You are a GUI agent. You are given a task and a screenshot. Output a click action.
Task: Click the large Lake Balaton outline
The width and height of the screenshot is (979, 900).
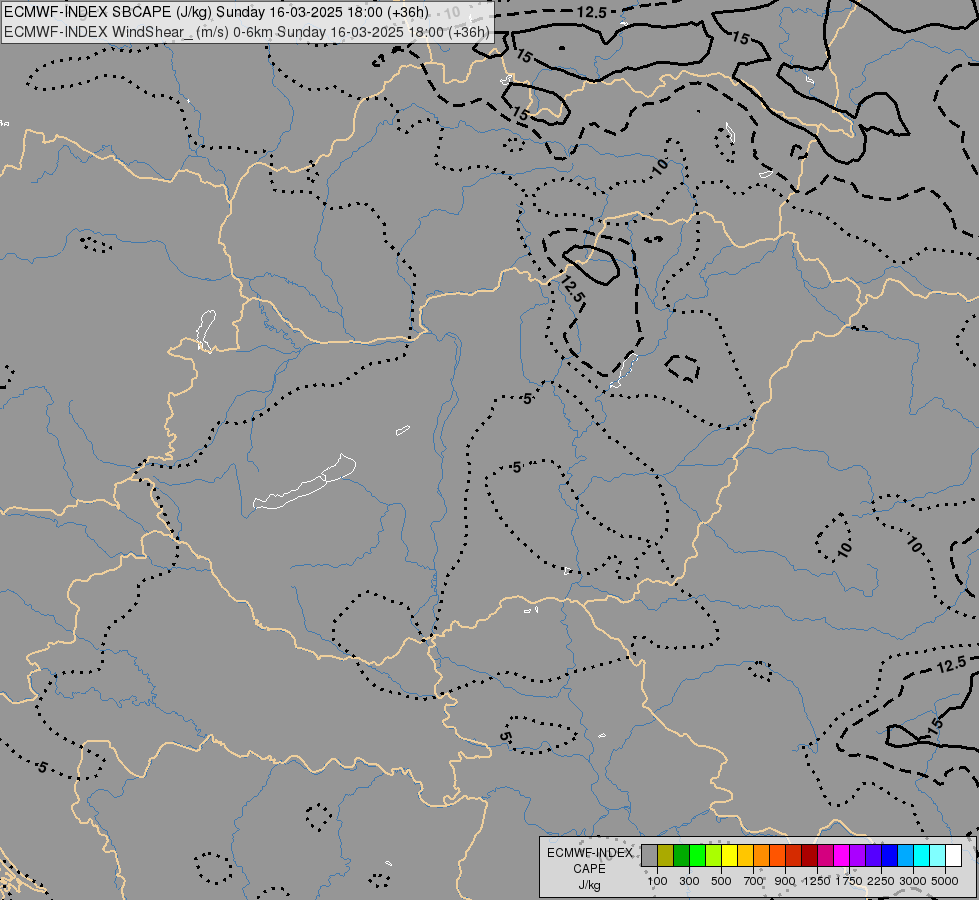pos(305,482)
